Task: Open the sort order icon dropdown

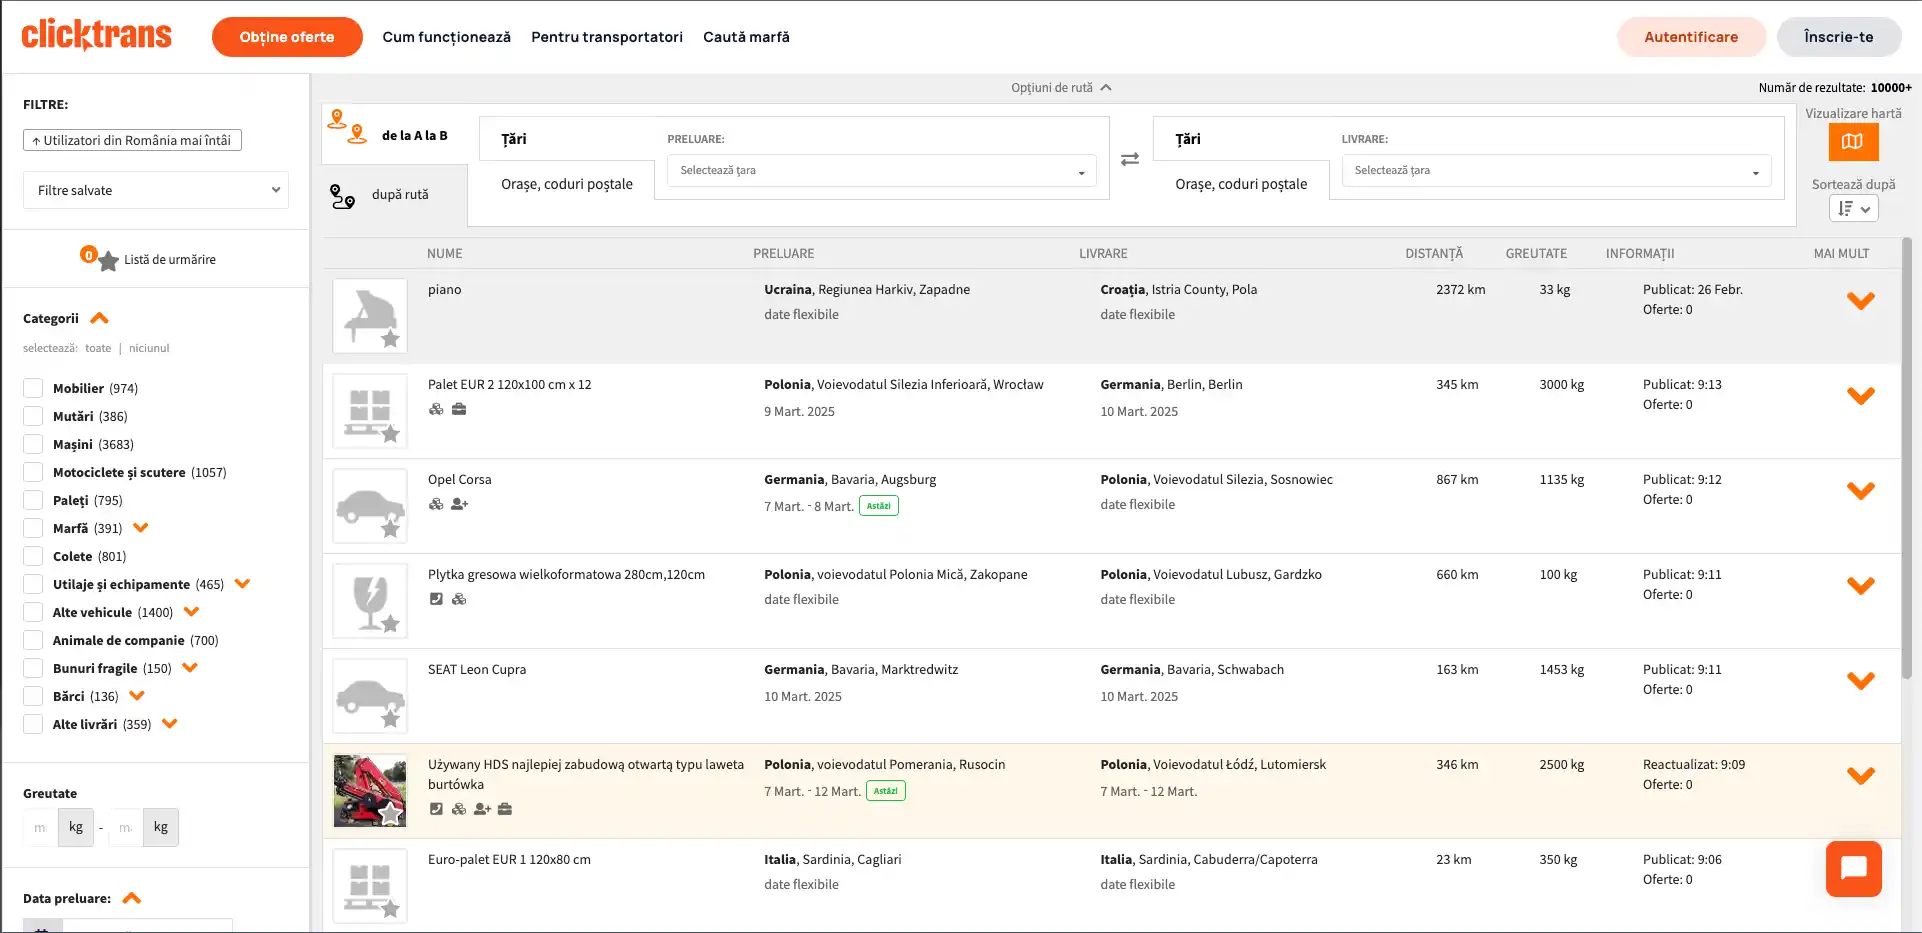Action: tap(1853, 208)
